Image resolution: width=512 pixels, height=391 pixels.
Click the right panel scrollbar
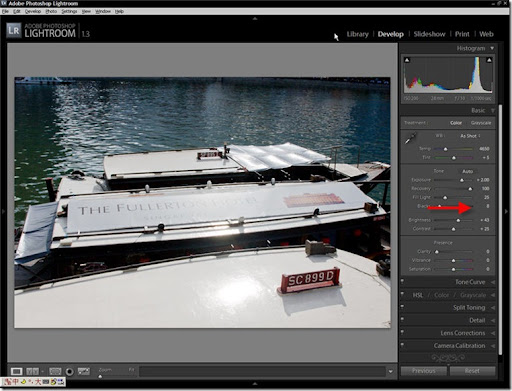500,230
